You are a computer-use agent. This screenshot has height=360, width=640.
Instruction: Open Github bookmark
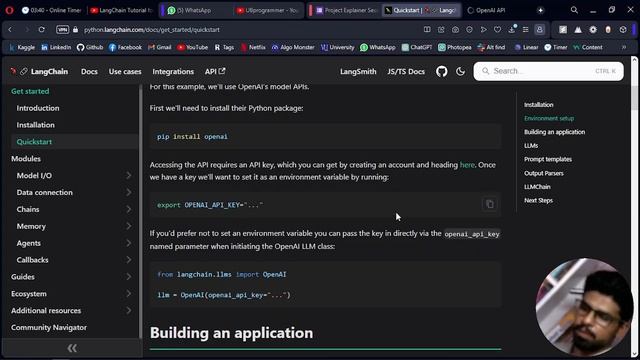(x=90, y=47)
